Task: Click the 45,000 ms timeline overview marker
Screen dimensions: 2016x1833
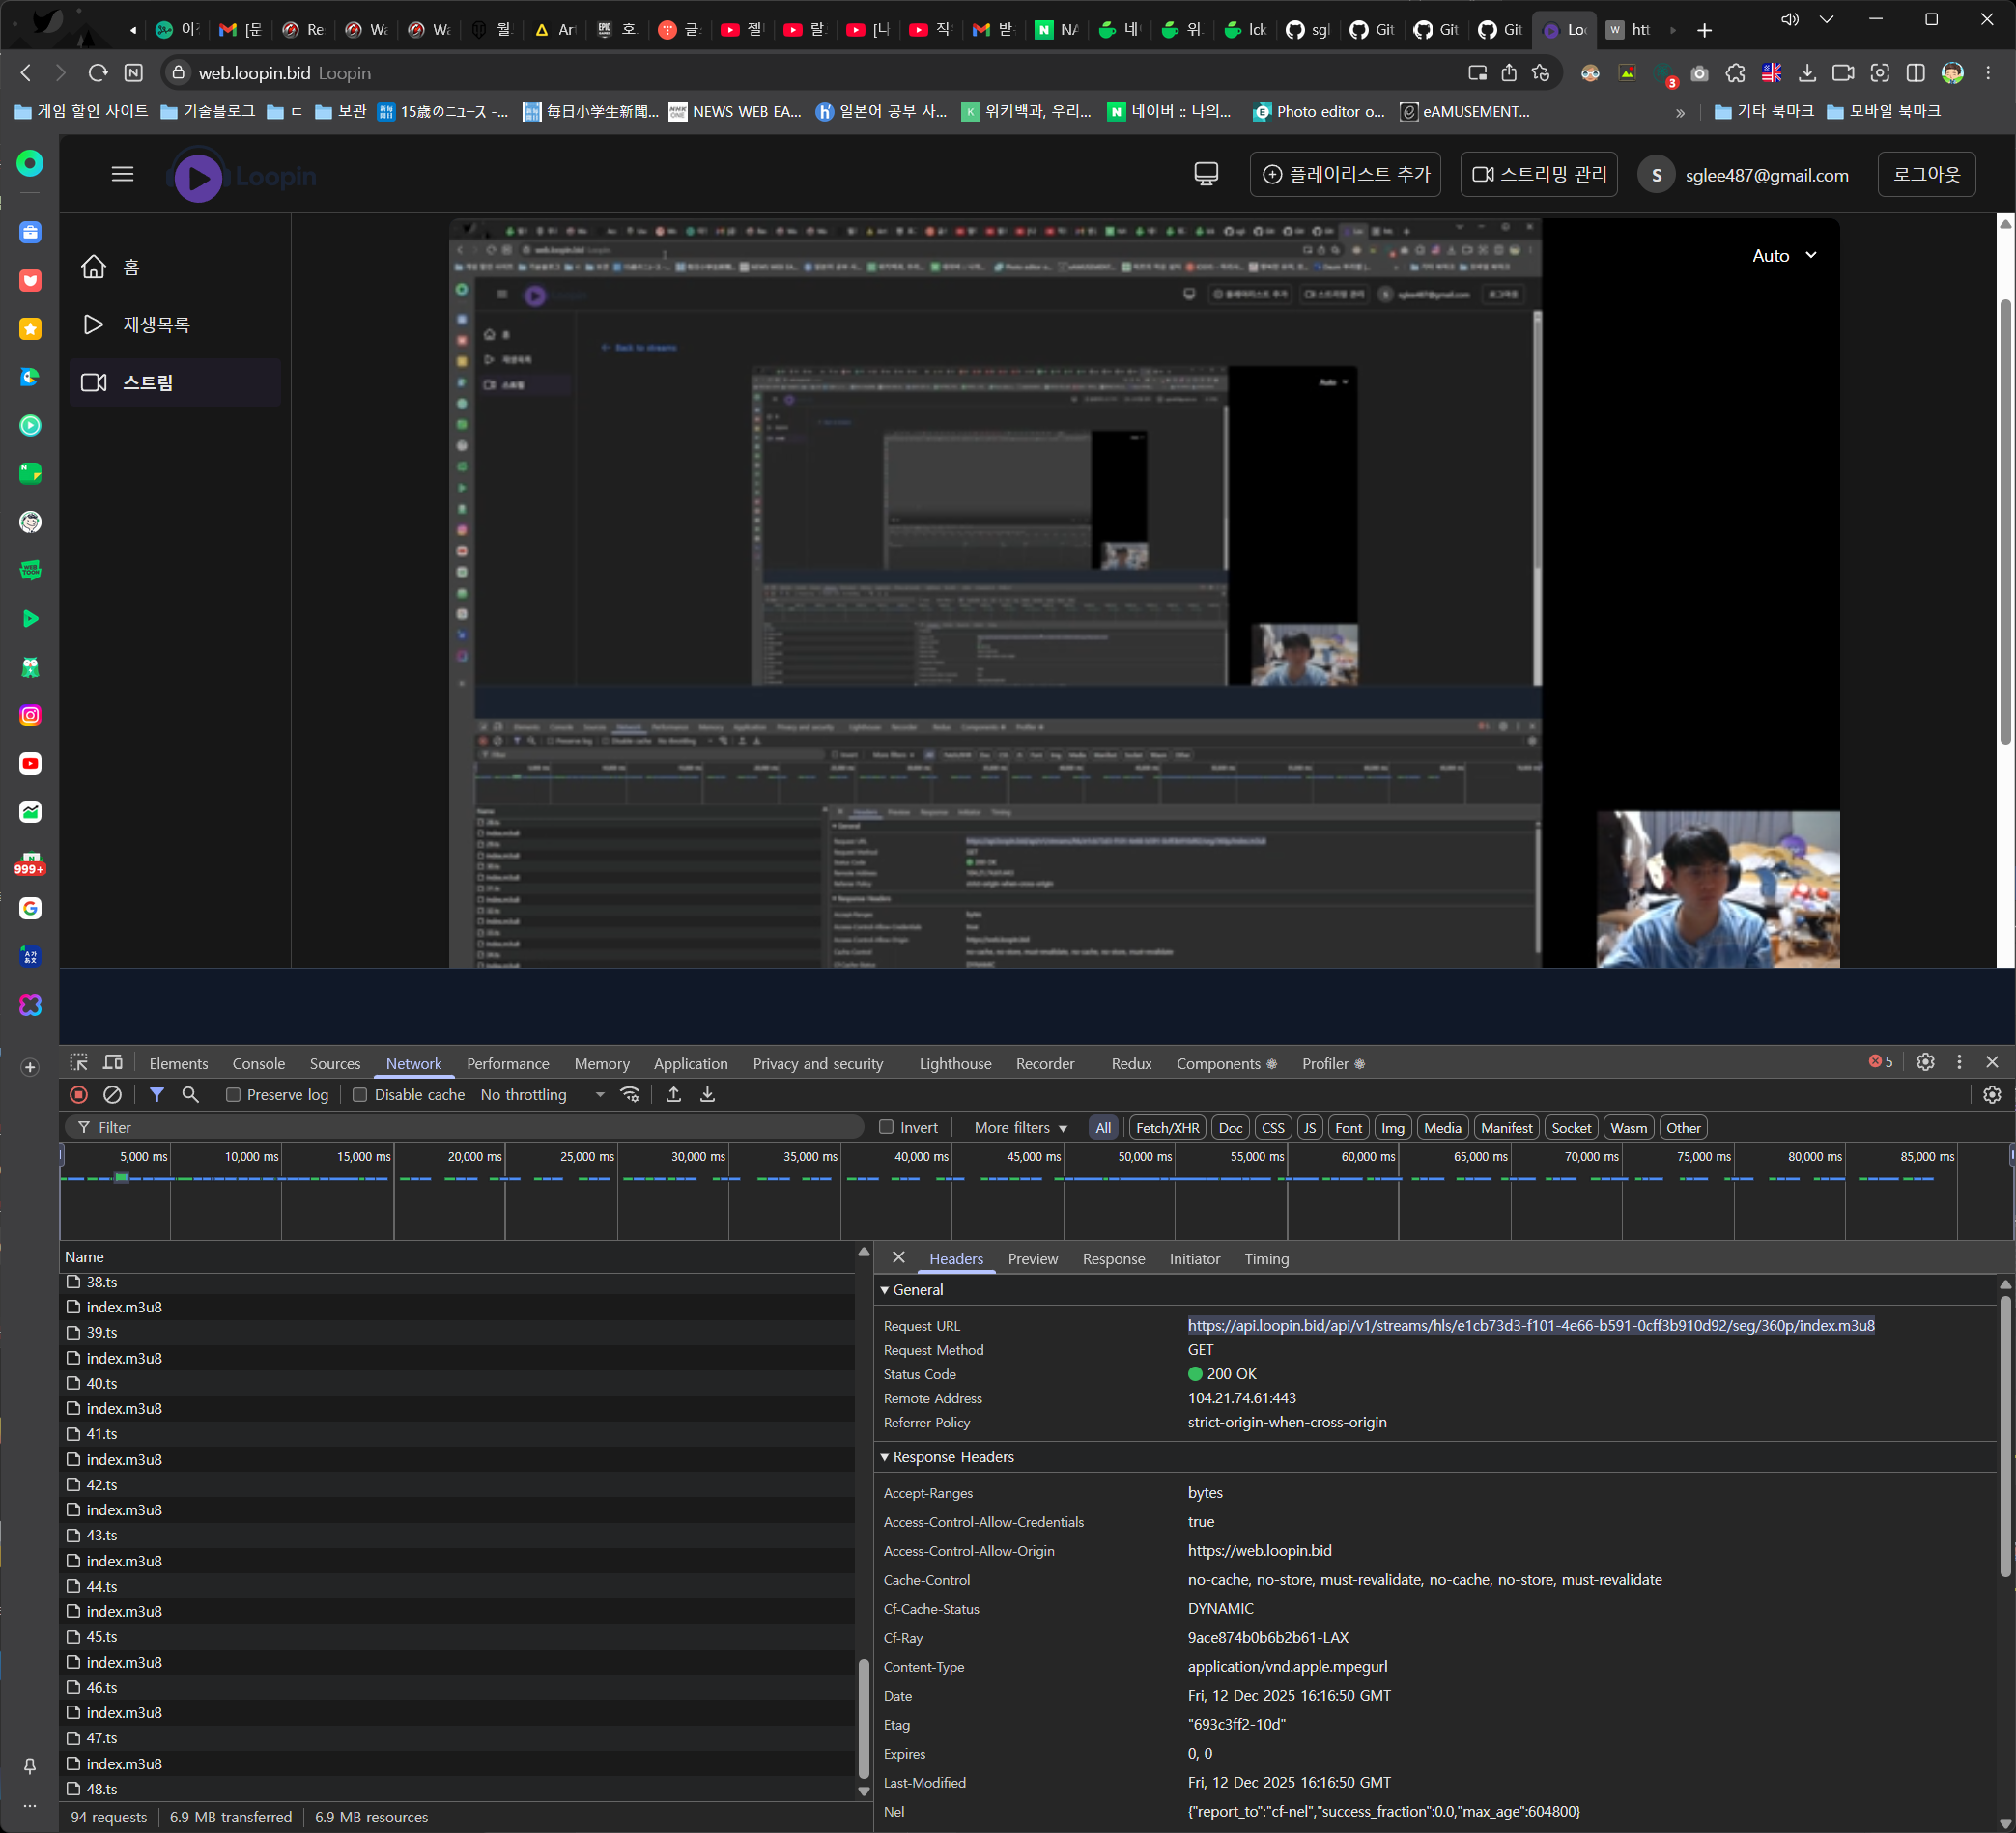Action: [1032, 1157]
